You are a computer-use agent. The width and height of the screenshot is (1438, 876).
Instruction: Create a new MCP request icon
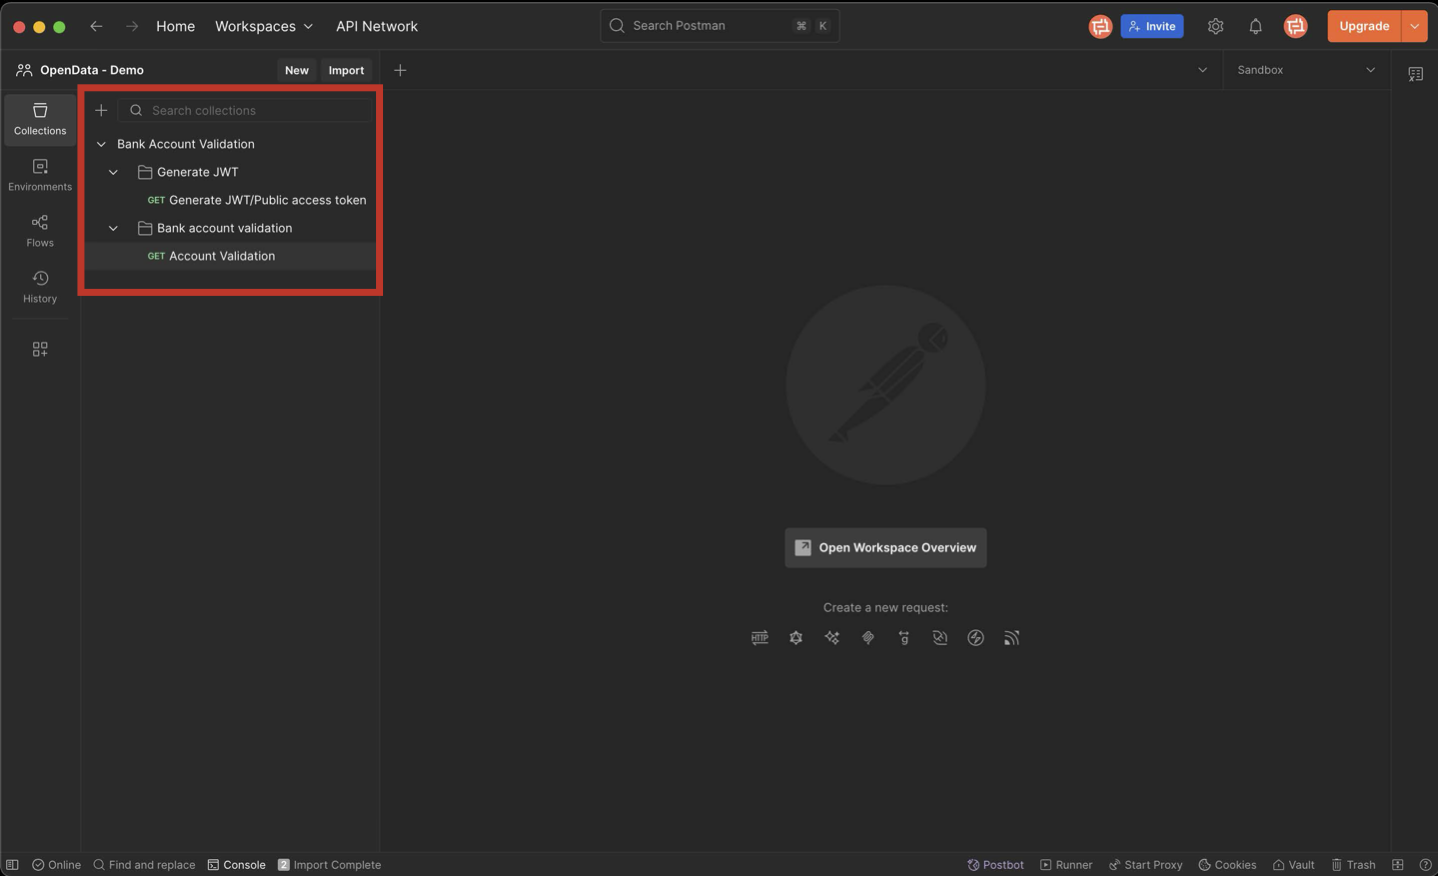(x=868, y=638)
